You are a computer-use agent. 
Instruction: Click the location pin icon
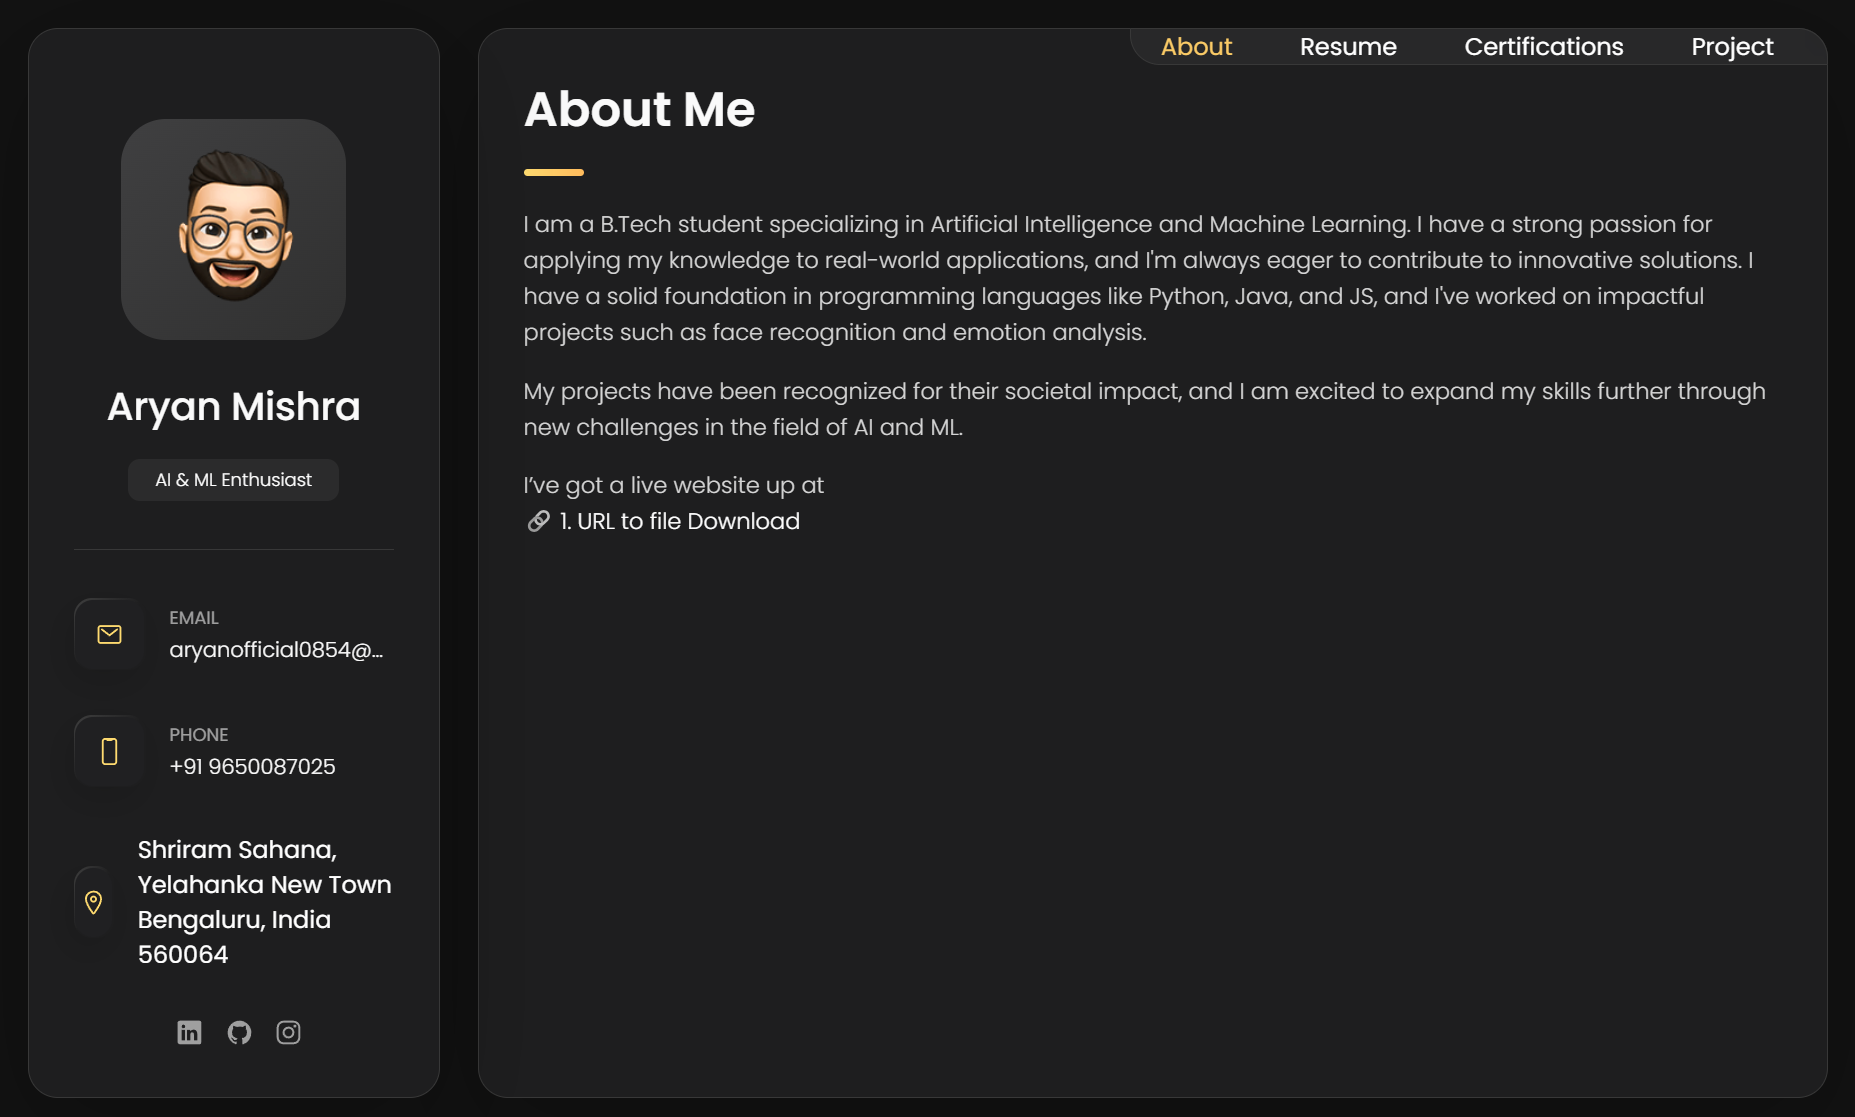[93, 901]
